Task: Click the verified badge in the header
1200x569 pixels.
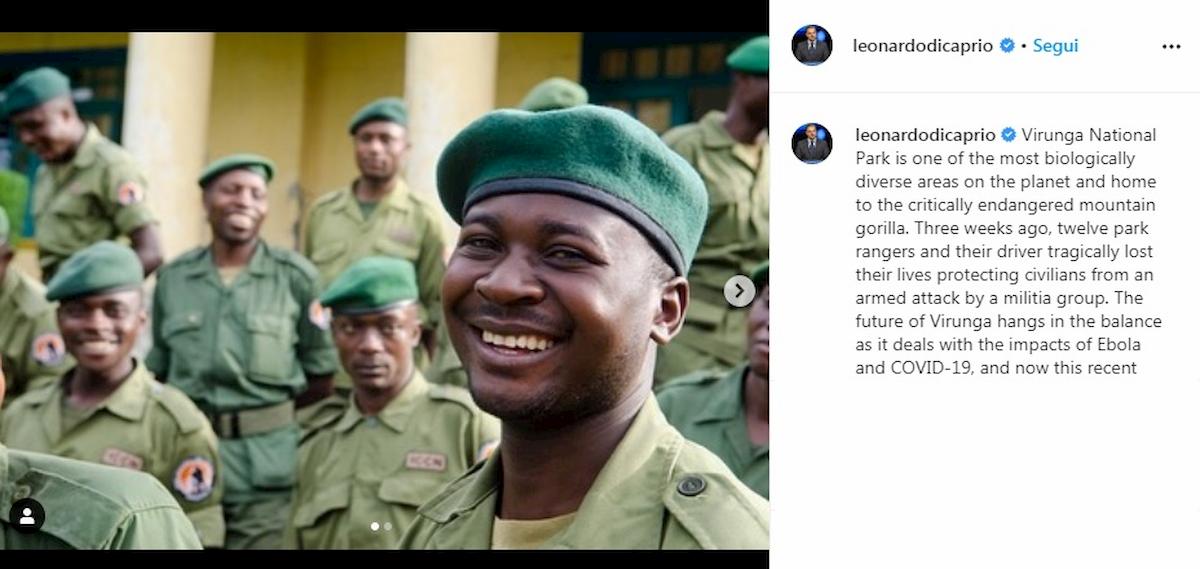Action: coord(1007,46)
